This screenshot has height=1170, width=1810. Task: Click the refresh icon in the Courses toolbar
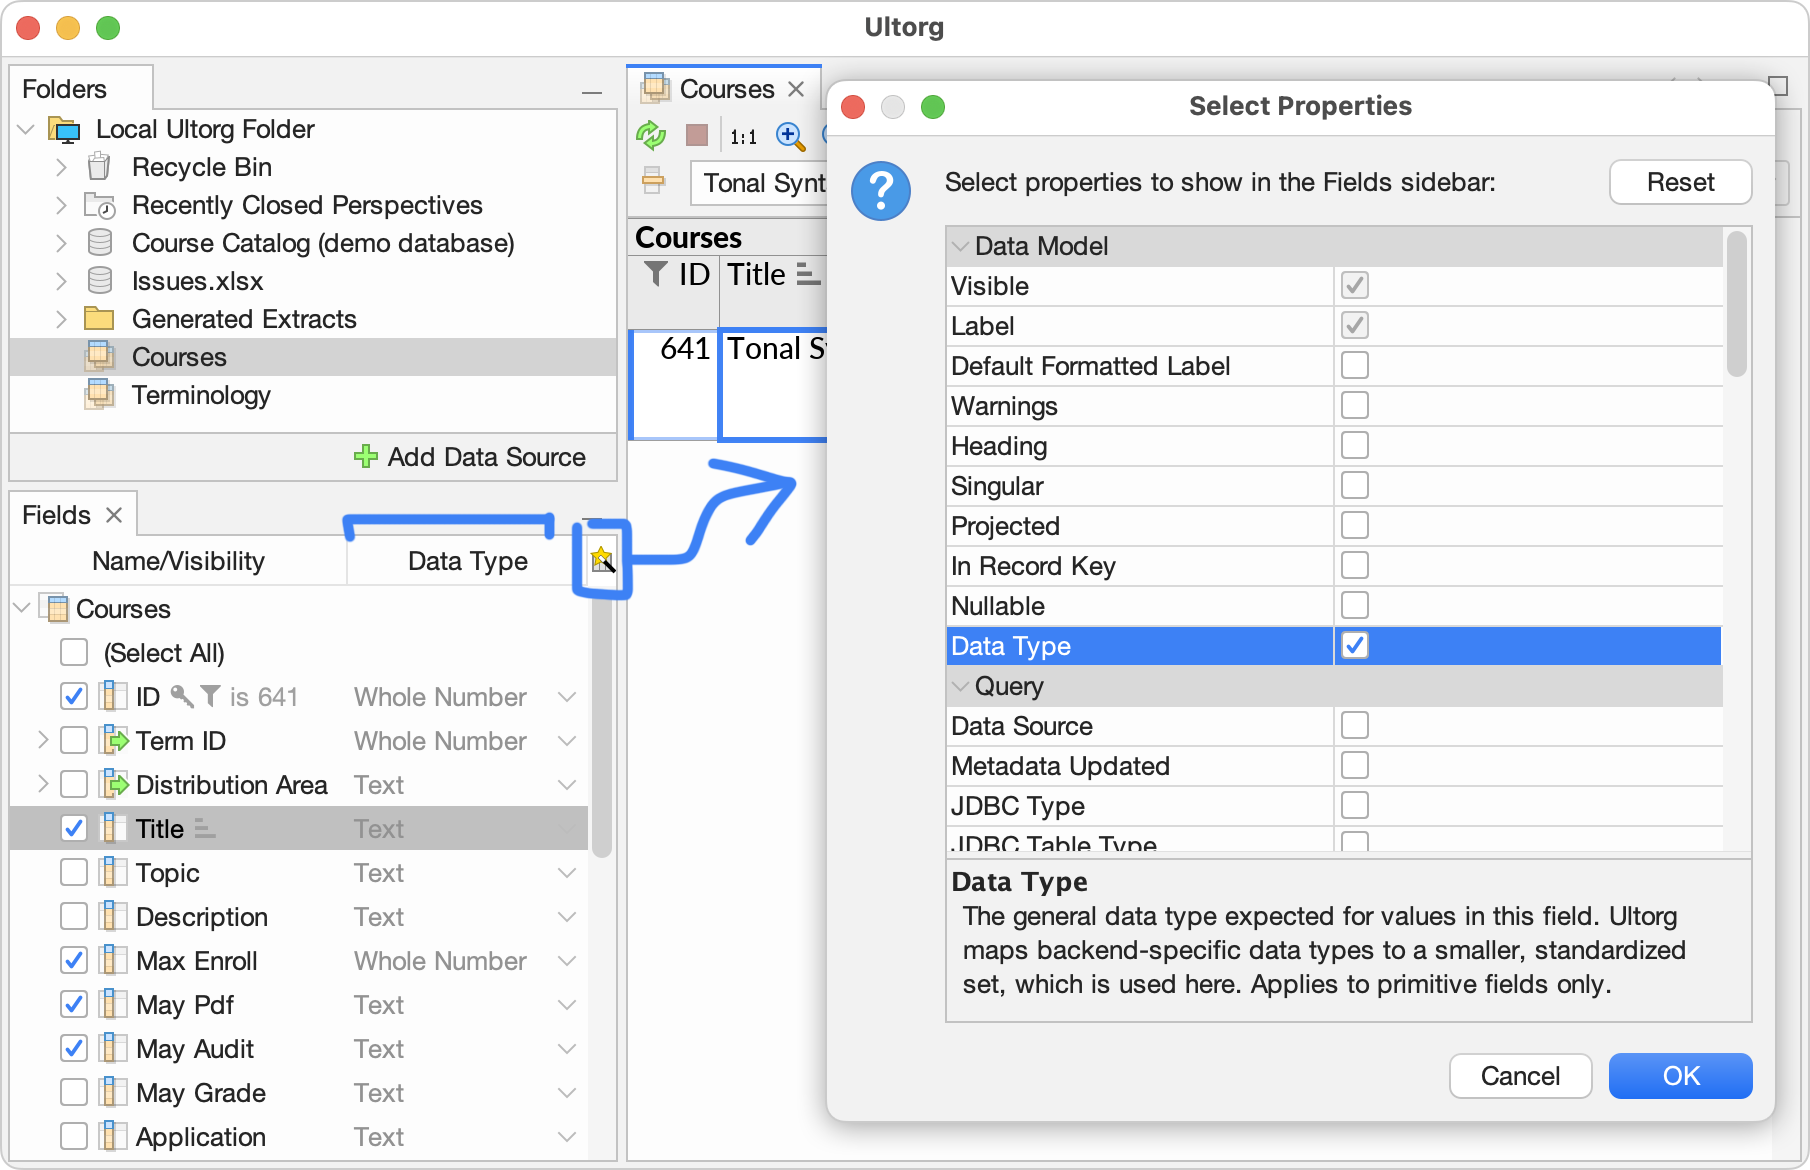pyautogui.click(x=651, y=136)
